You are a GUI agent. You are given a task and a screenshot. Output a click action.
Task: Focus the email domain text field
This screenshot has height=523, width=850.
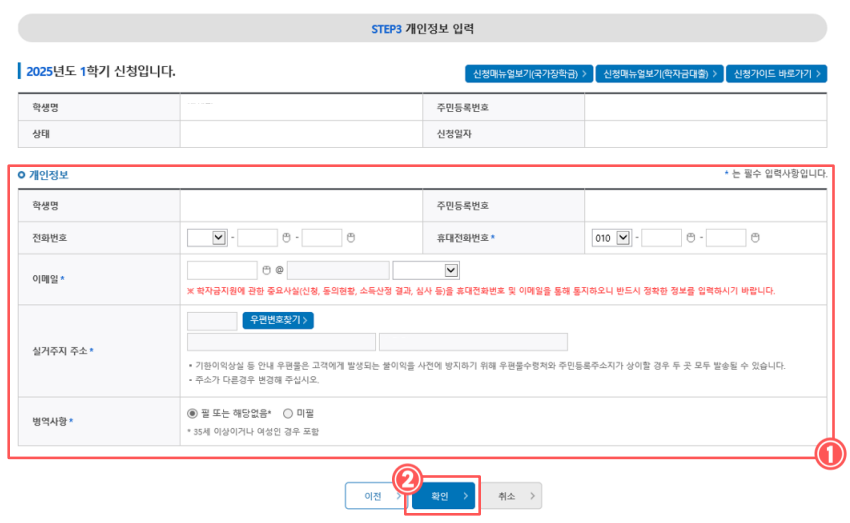click(338, 270)
